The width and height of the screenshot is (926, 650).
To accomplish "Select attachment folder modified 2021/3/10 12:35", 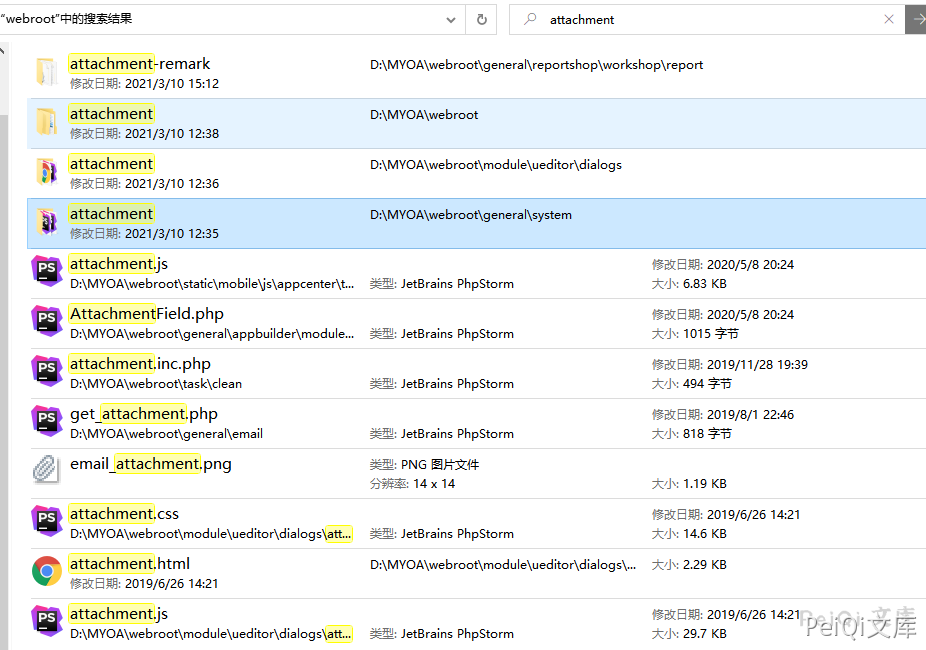I will [112, 214].
